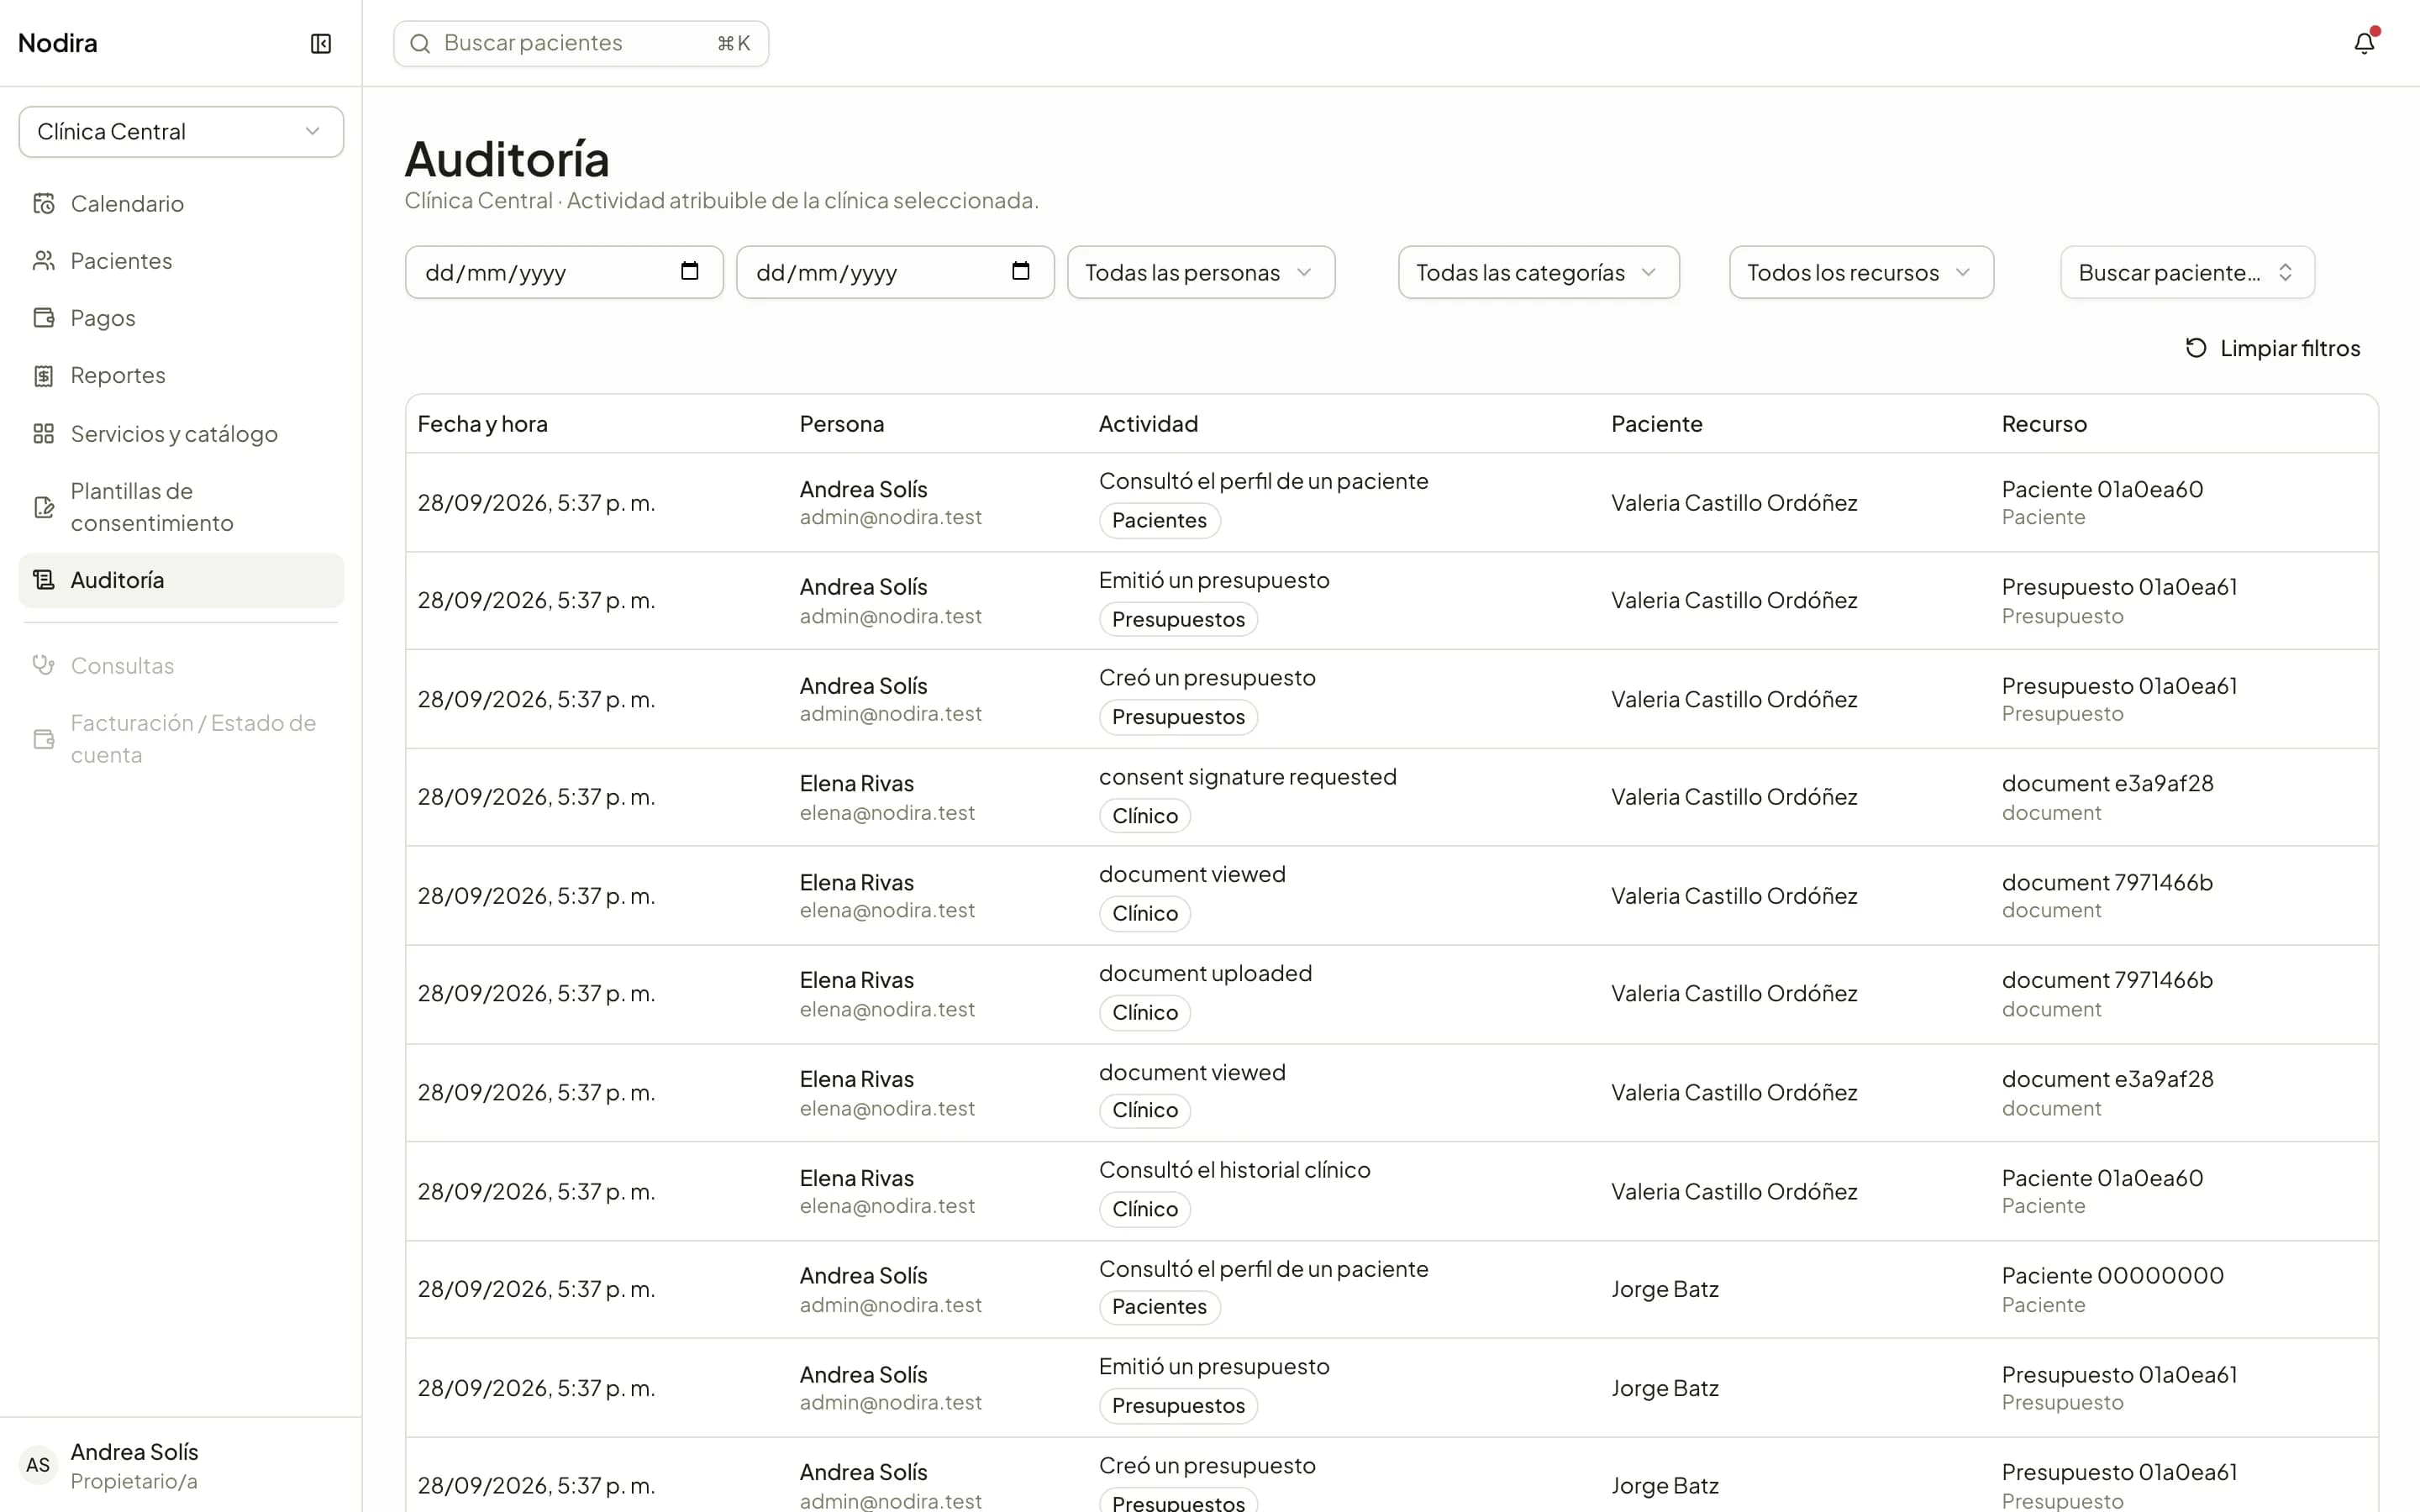Open calendar picker on second date field

click(1020, 271)
